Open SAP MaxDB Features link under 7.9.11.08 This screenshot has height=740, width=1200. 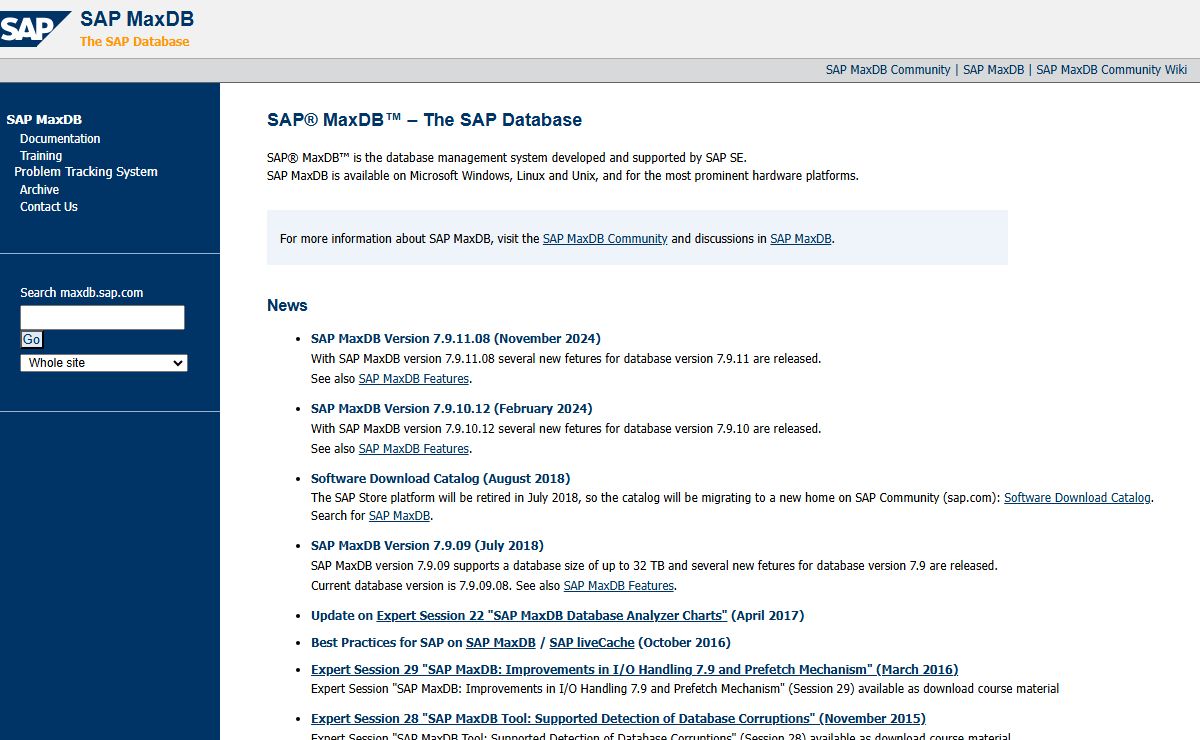[414, 379]
